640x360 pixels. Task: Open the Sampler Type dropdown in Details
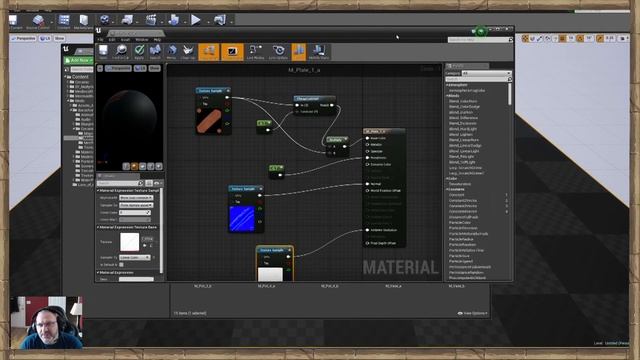pos(135,258)
